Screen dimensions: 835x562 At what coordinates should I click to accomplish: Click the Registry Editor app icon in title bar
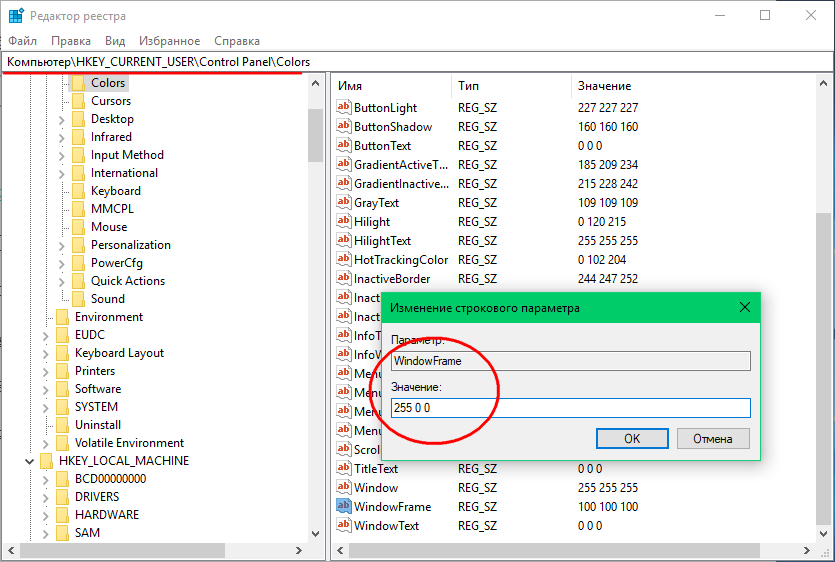(x=16, y=16)
